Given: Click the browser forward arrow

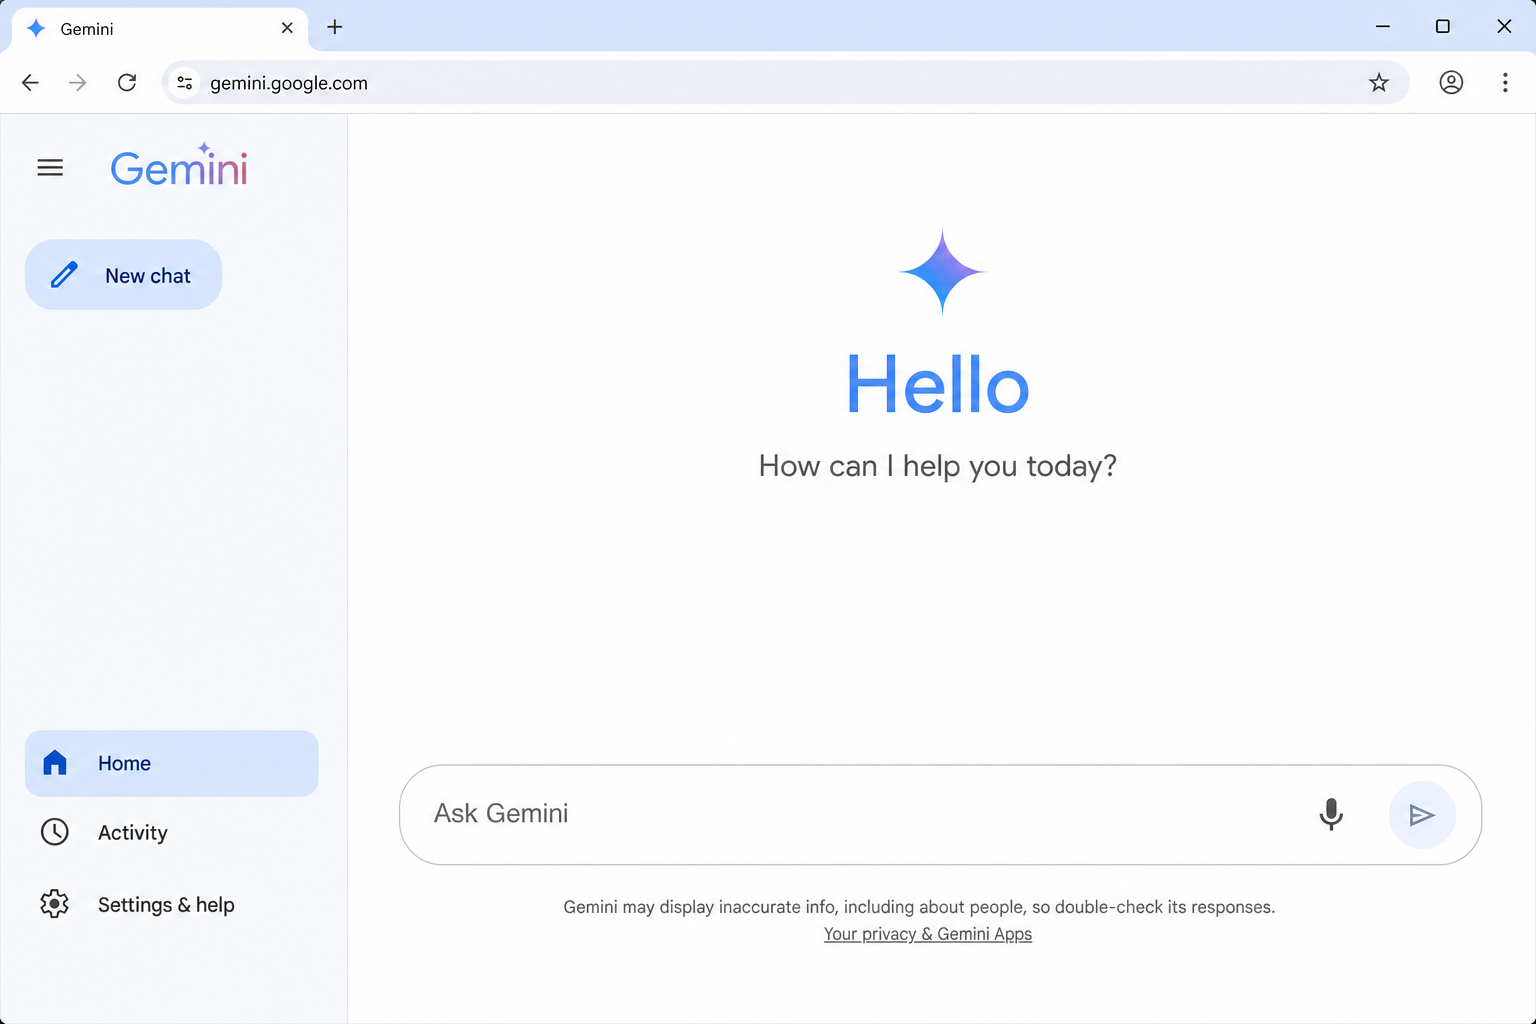Looking at the screenshot, I should 78,83.
